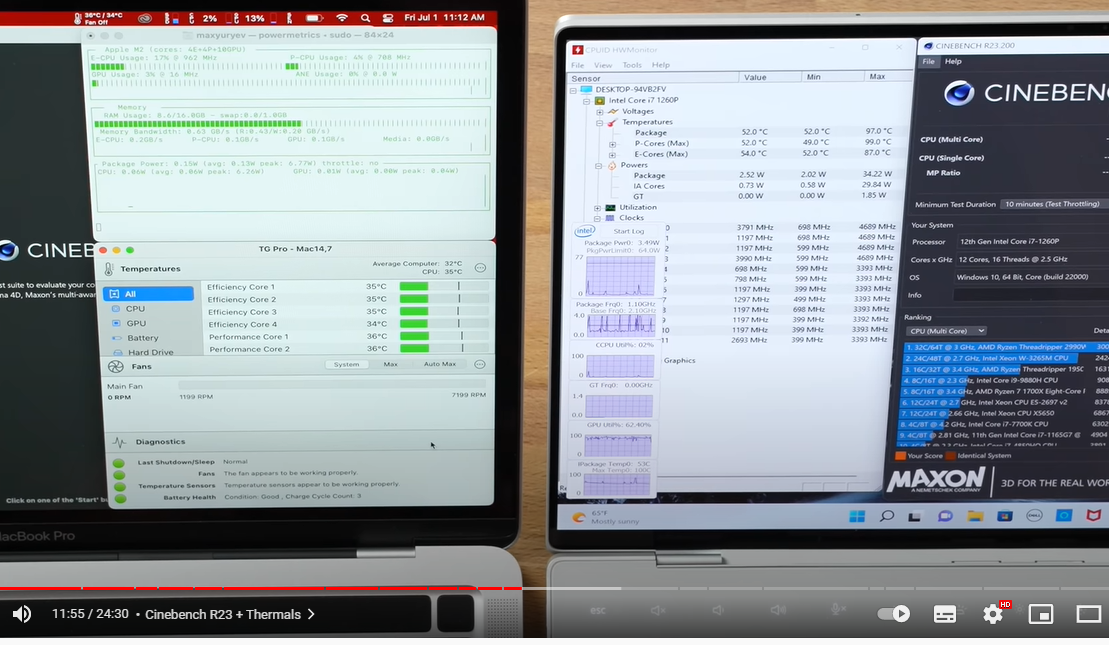Collapse the Clocks node in HWMonitor
Screen dimensions: 1109x645
598,219
